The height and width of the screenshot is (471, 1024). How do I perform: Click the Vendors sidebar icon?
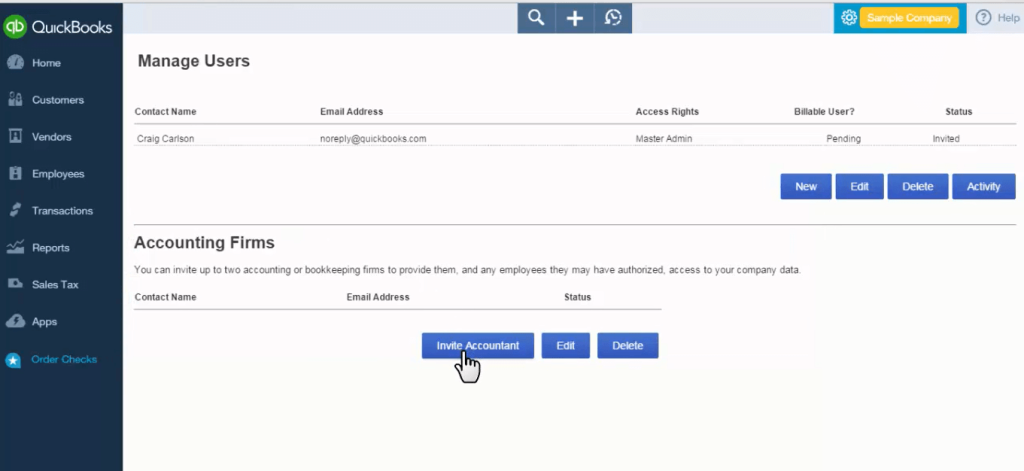(x=15, y=137)
